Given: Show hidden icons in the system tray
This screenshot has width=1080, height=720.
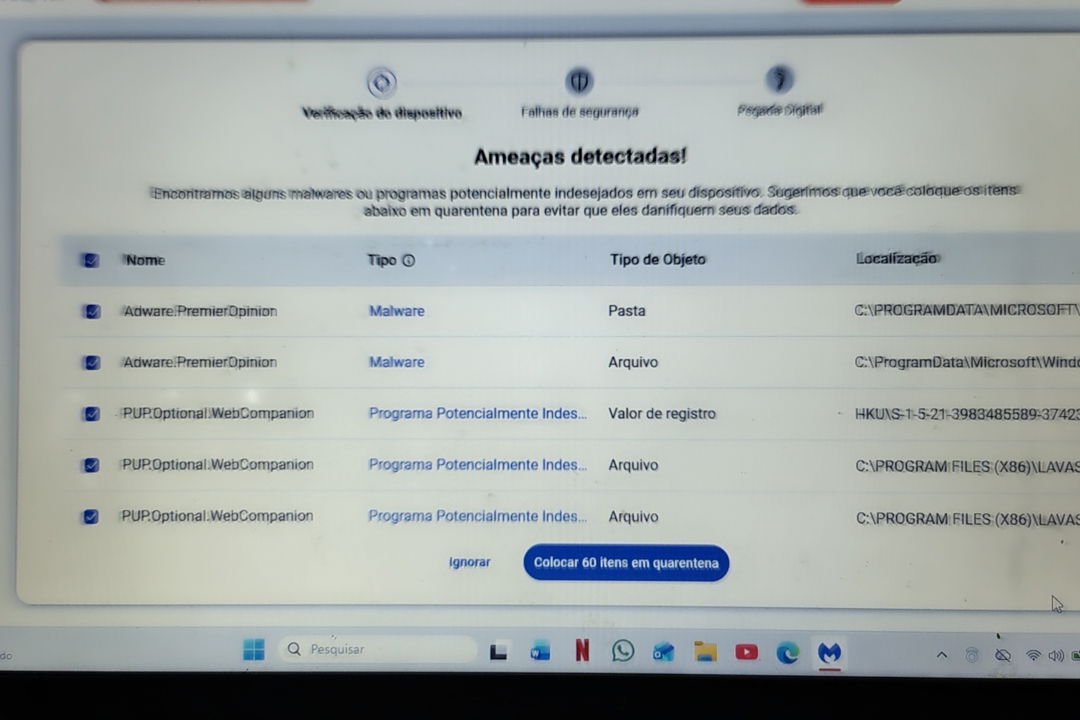Looking at the screenshot, I should pyautogui.click(x=942, y=655).
